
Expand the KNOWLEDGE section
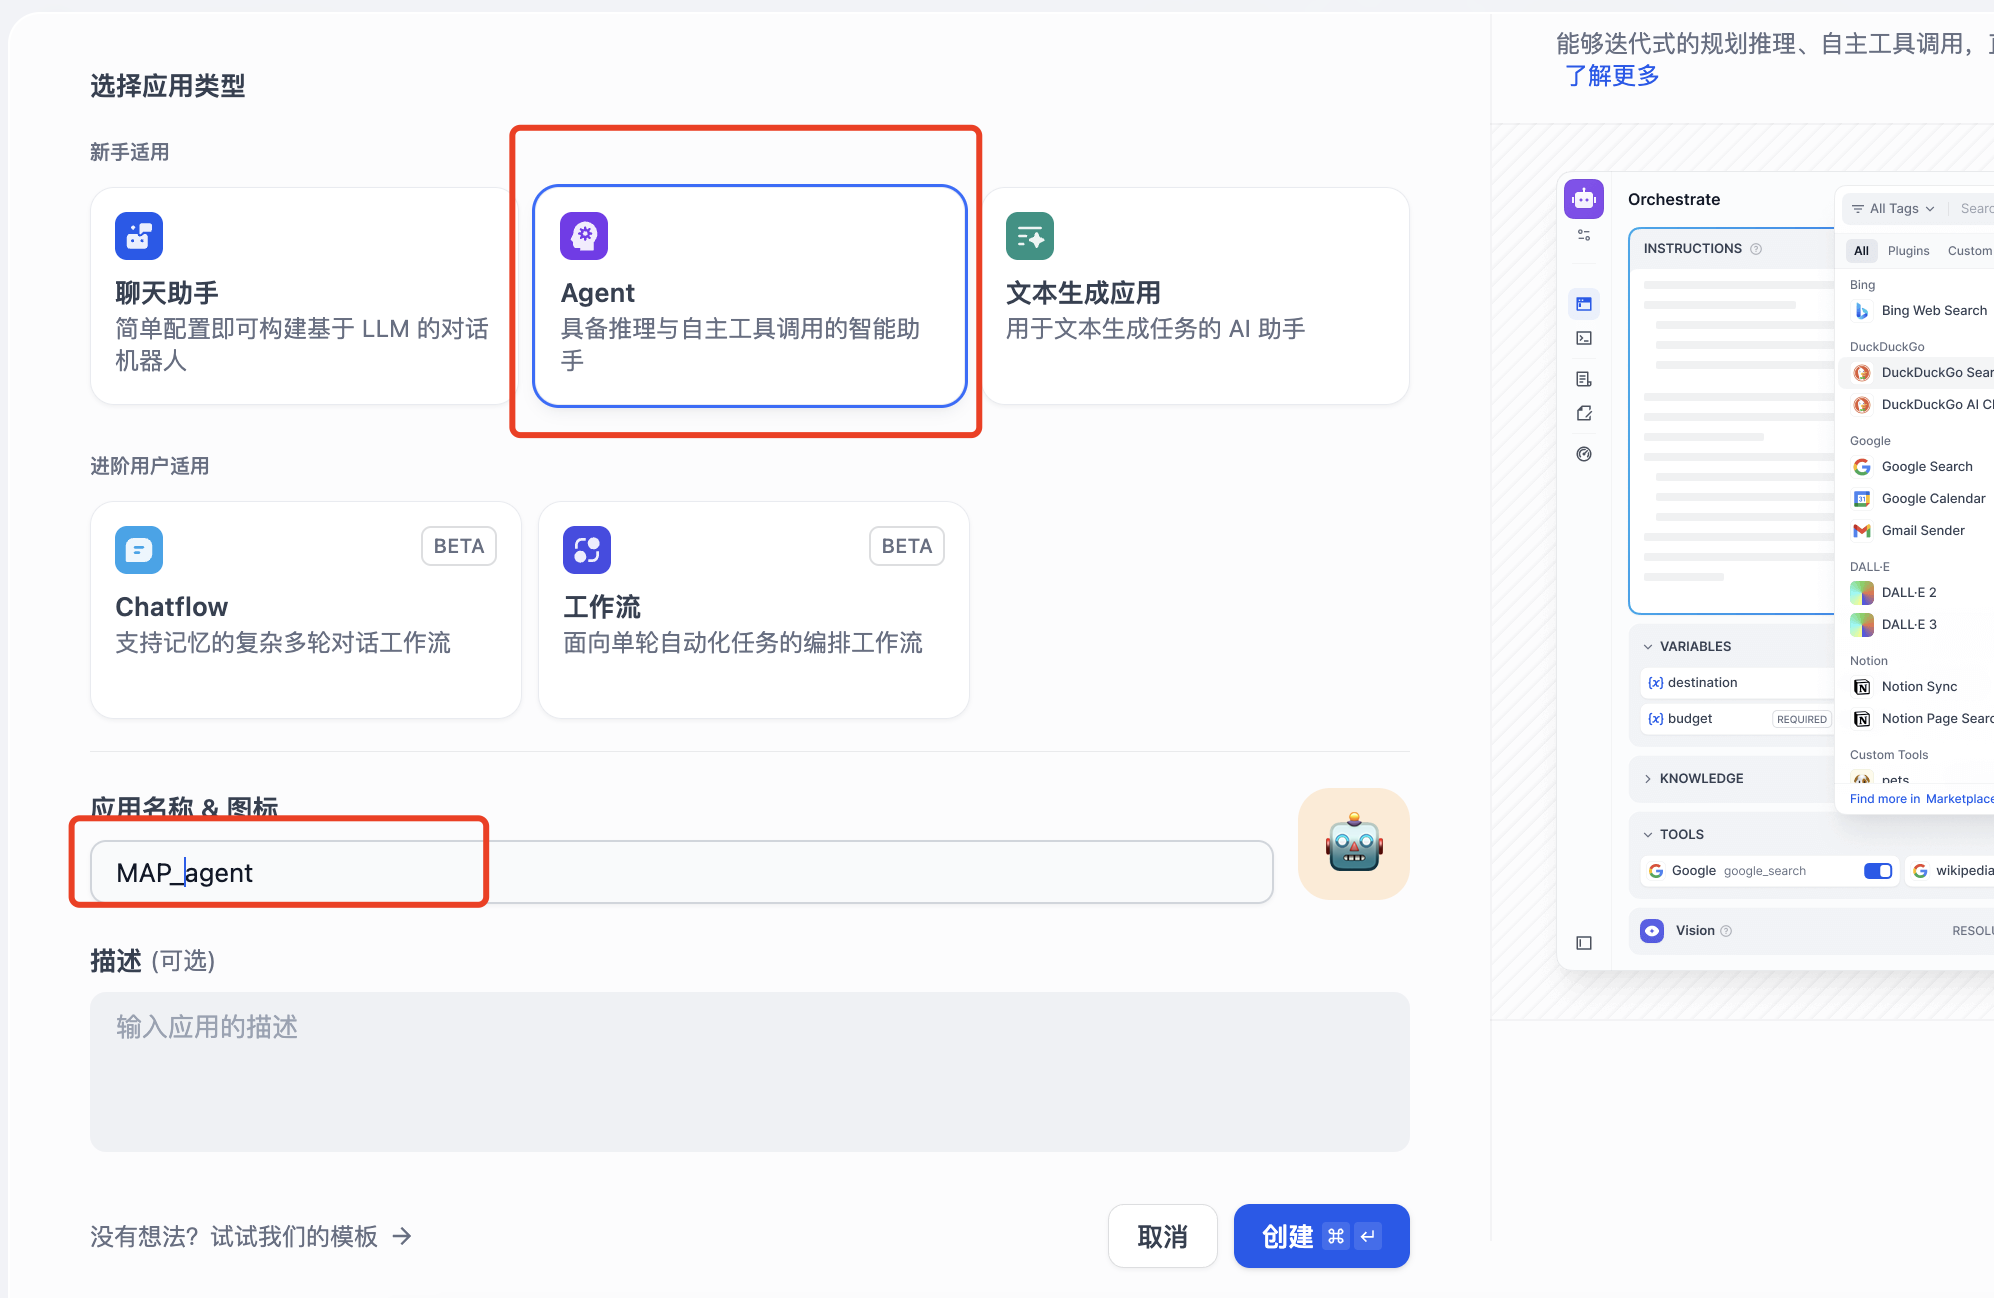tap(1700, 779)
